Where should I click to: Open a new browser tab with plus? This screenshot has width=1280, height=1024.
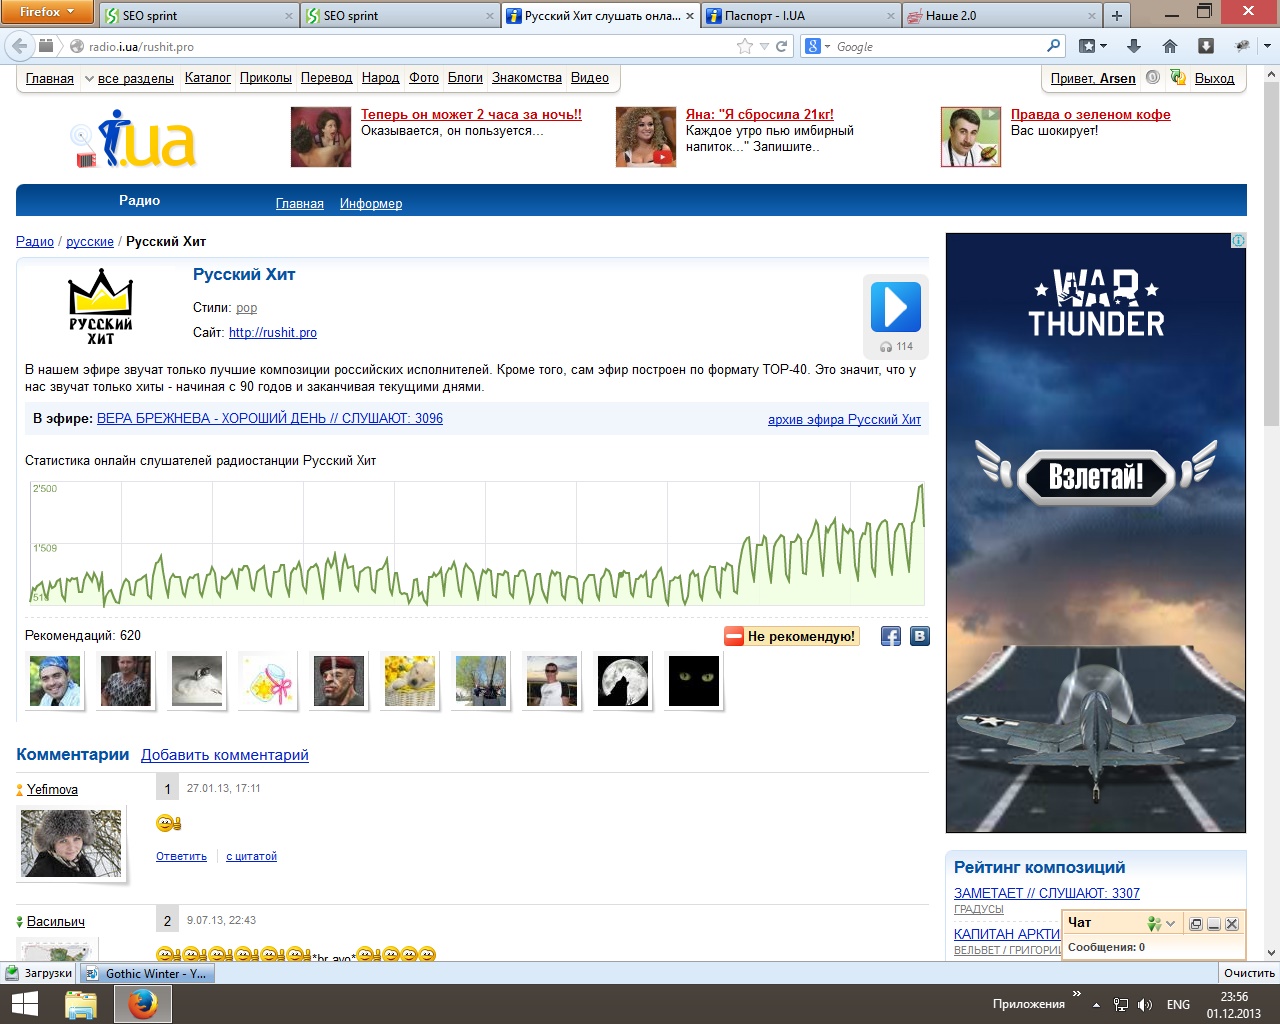coord(1117,15)
